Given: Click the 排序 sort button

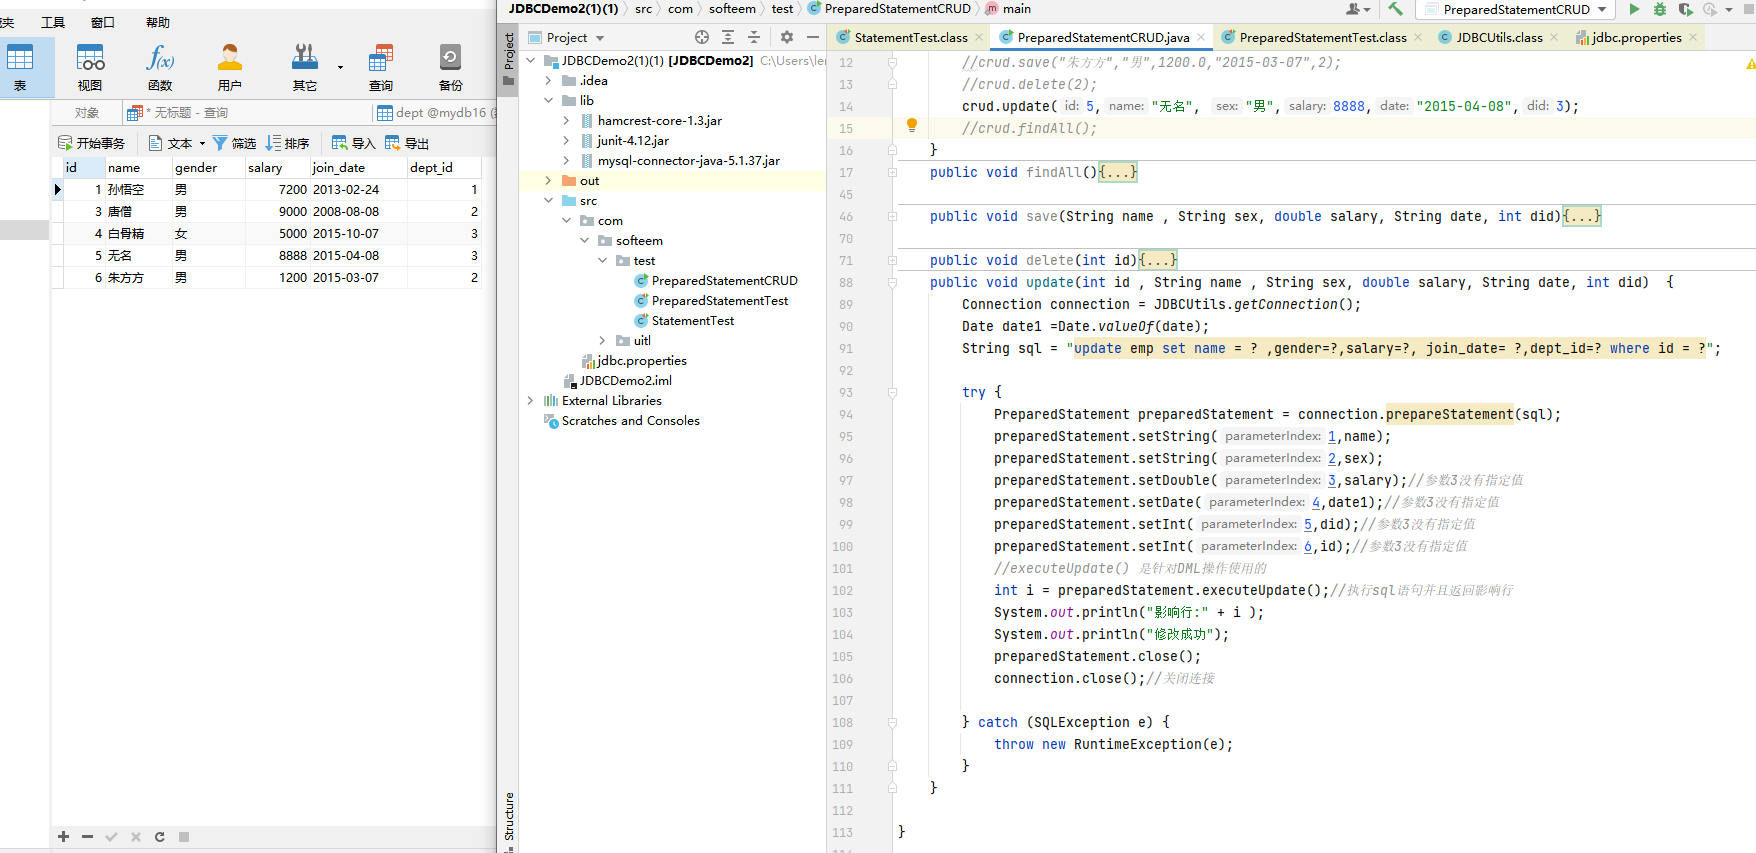Looking at the screenshot, I should coord(288,144).
